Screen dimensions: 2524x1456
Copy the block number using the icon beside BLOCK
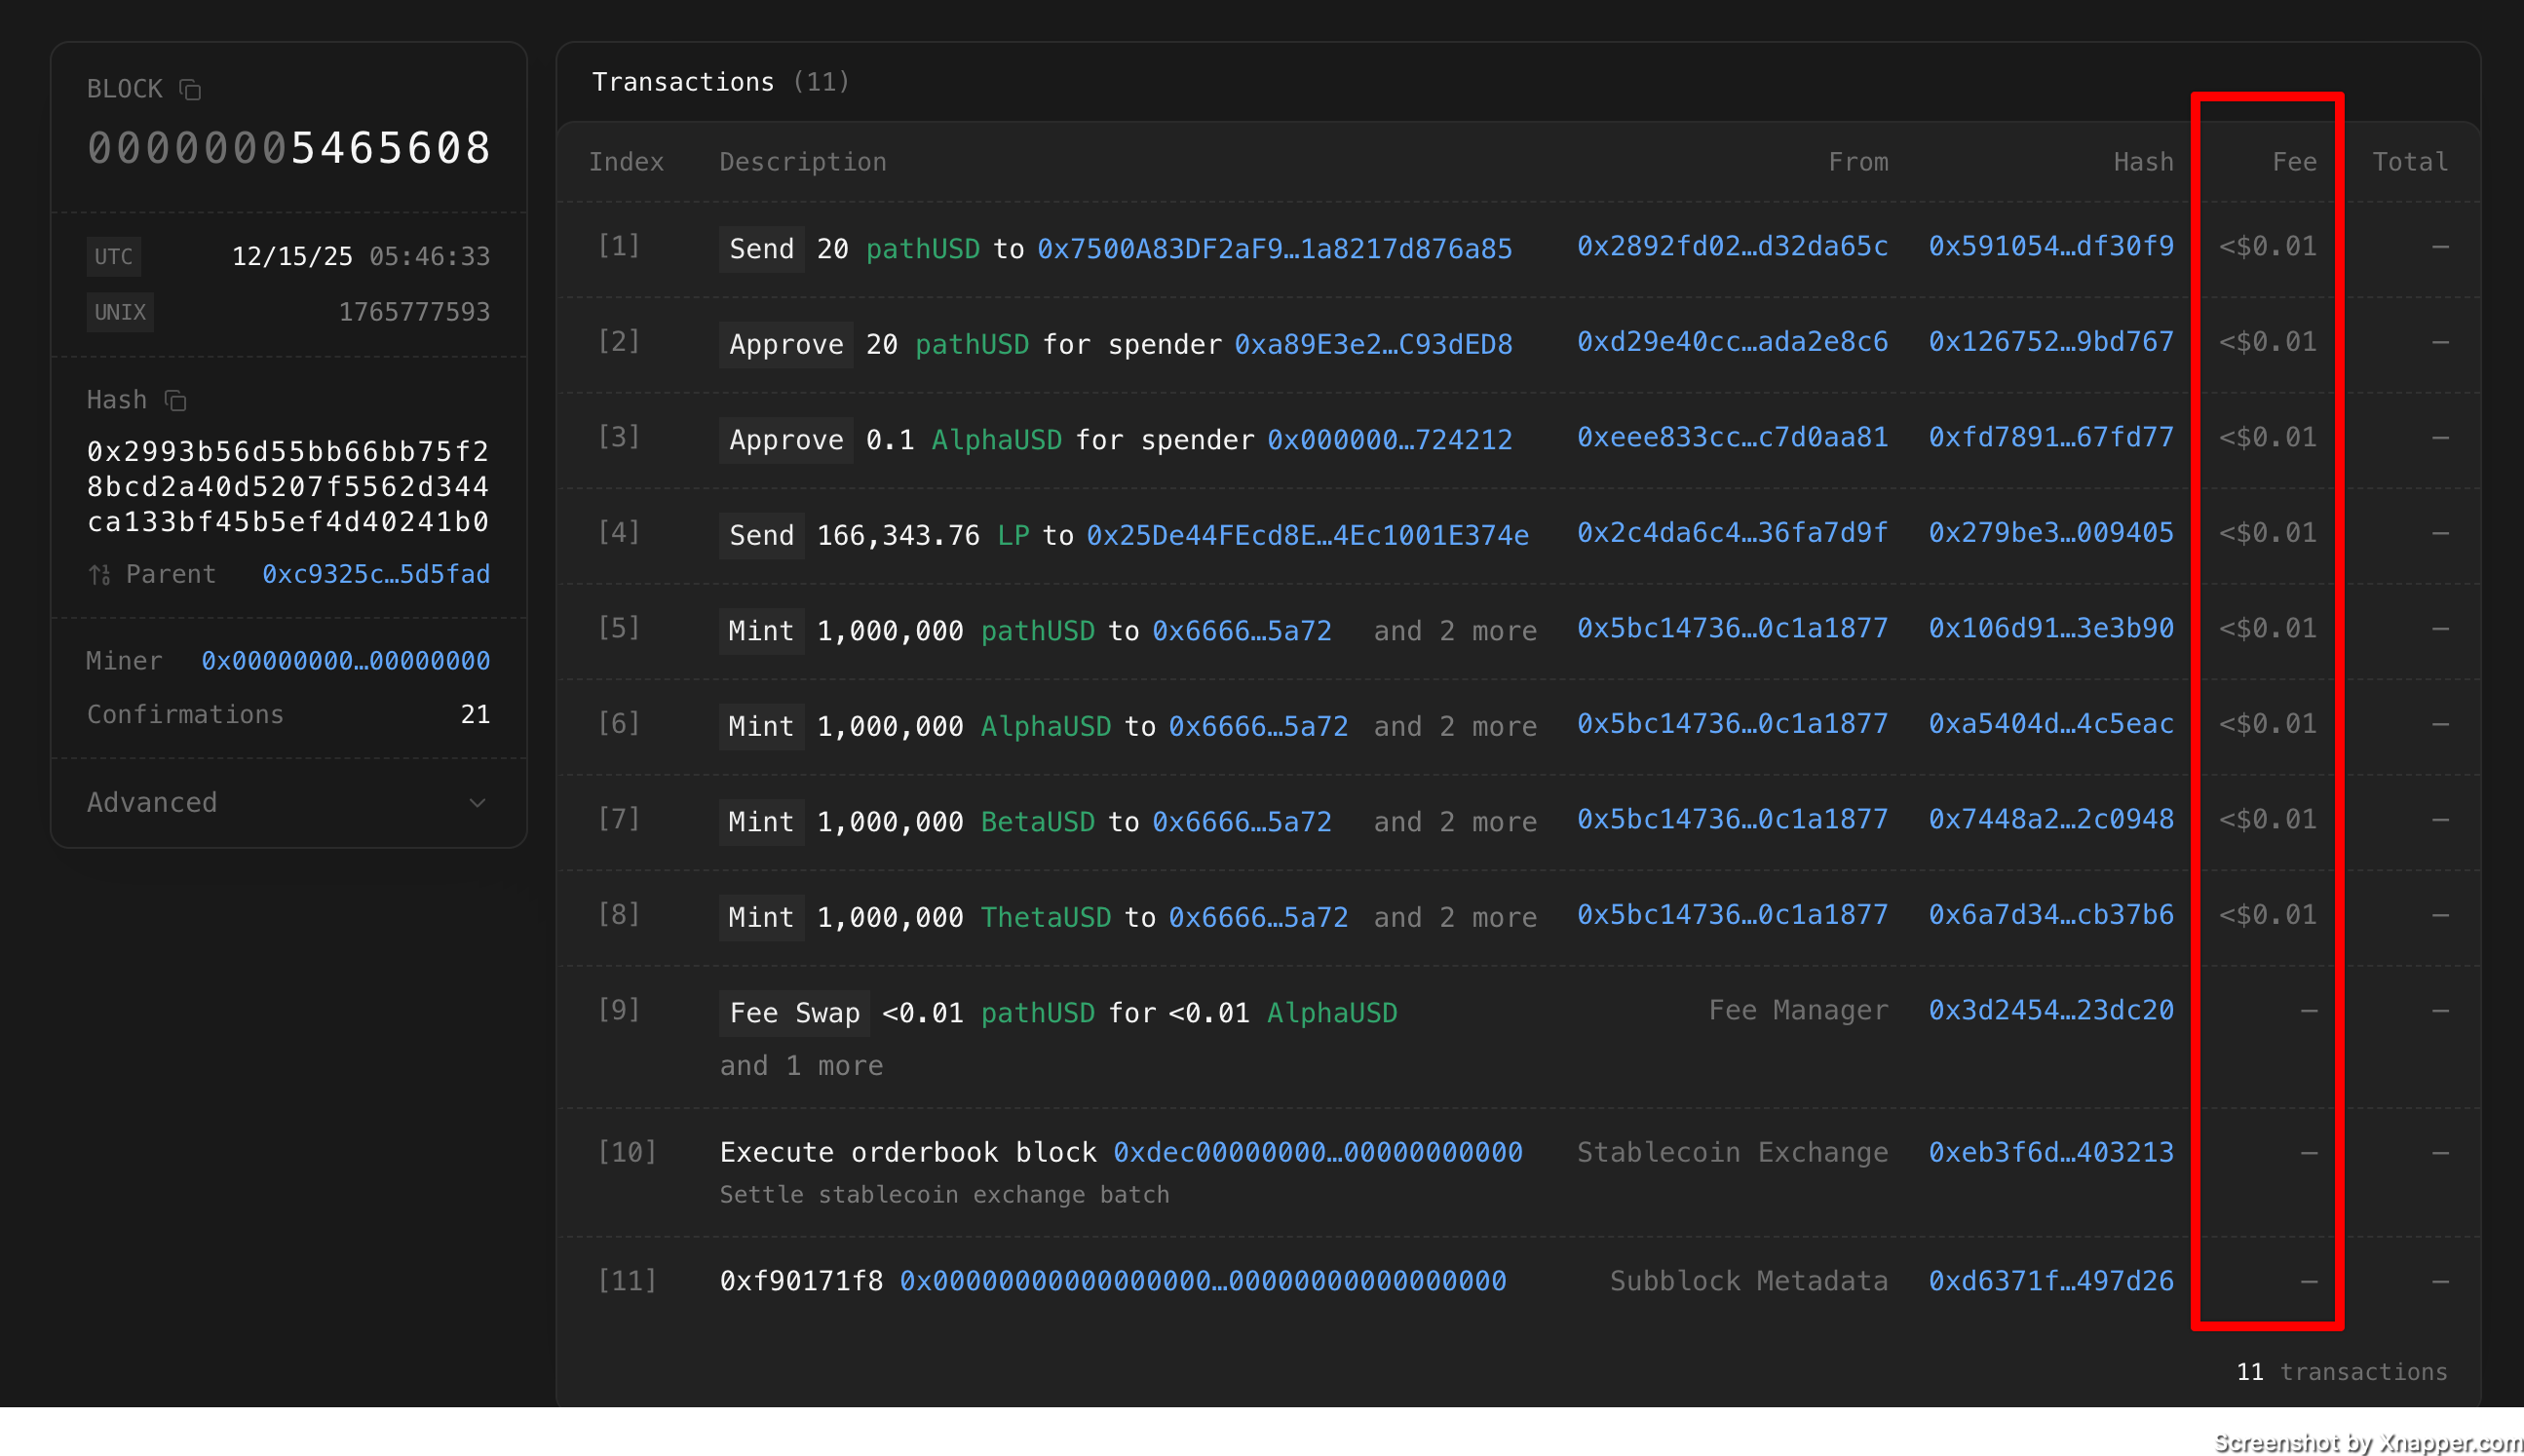point(190,90)
